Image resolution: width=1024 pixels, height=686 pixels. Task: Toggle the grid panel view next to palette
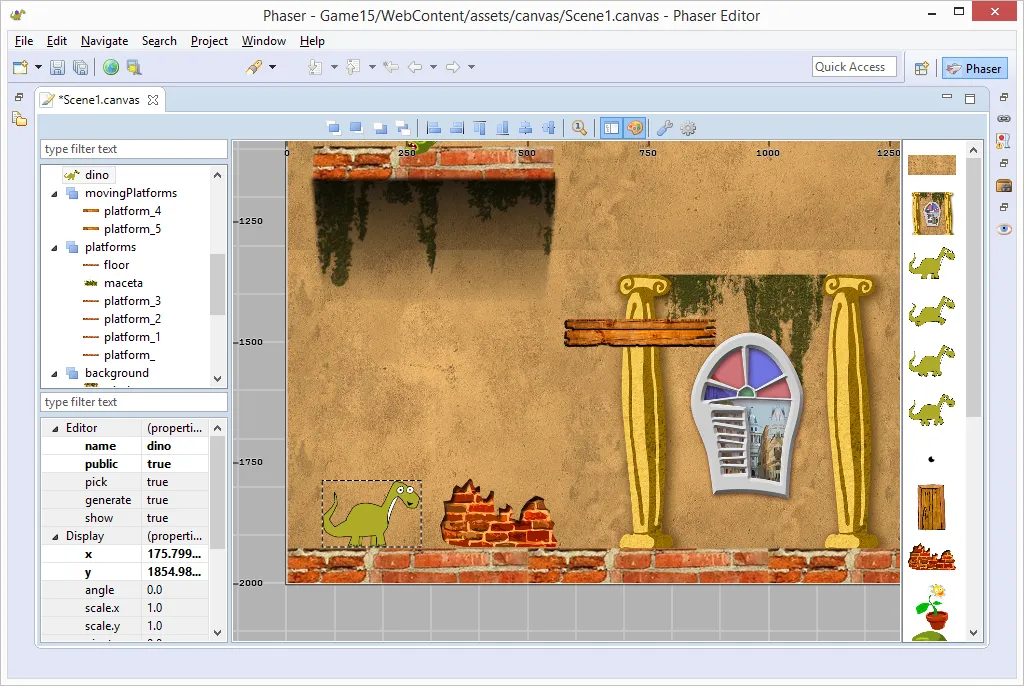pyautogui.click(x=611, y=128)
